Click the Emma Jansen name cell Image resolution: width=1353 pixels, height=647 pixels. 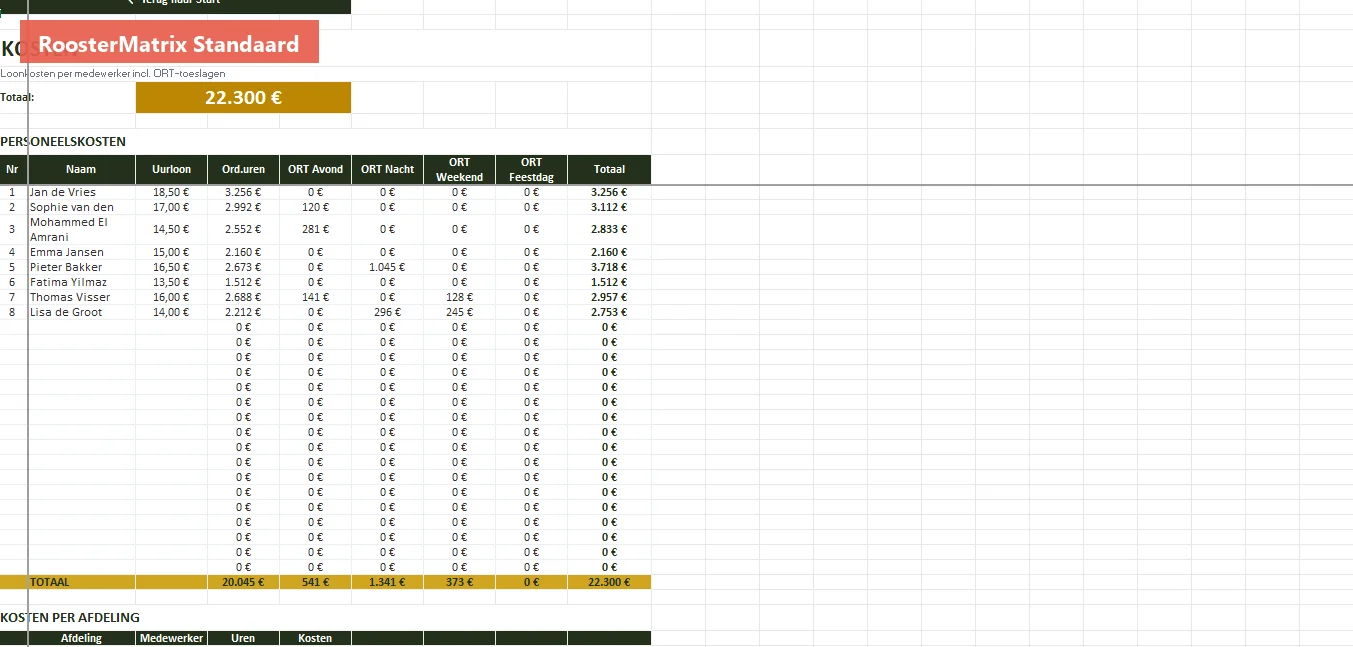81,252
